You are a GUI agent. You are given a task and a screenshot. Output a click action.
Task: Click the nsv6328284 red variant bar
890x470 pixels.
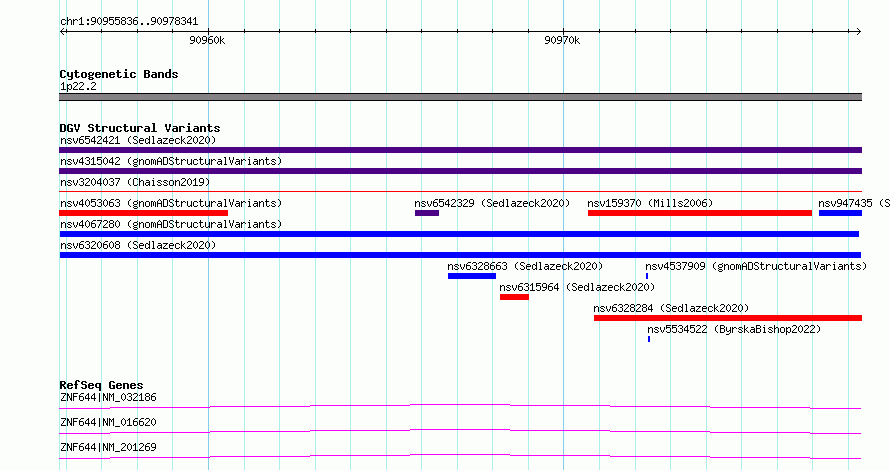pyautogui.click(x=728, y=318)
